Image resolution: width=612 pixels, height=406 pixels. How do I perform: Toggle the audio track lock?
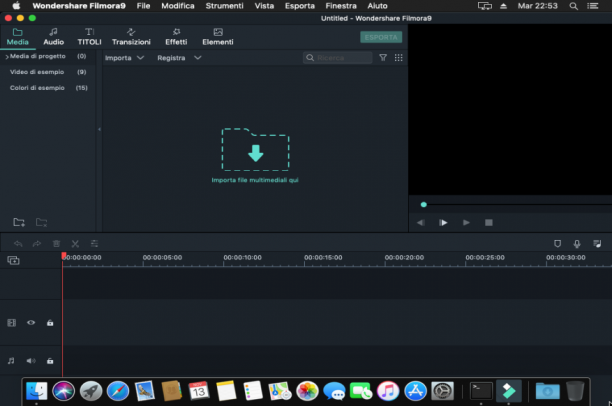point(50,361)
